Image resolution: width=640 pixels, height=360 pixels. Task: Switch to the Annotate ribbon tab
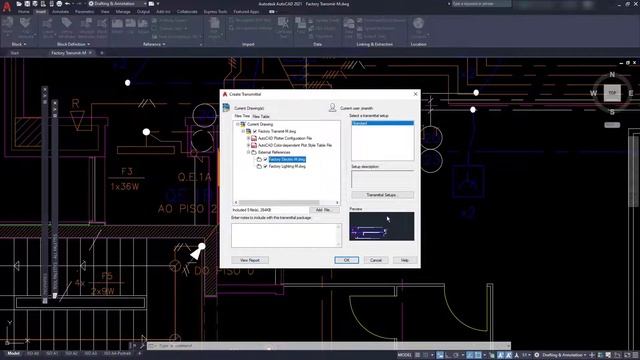(x=60, y=12)
